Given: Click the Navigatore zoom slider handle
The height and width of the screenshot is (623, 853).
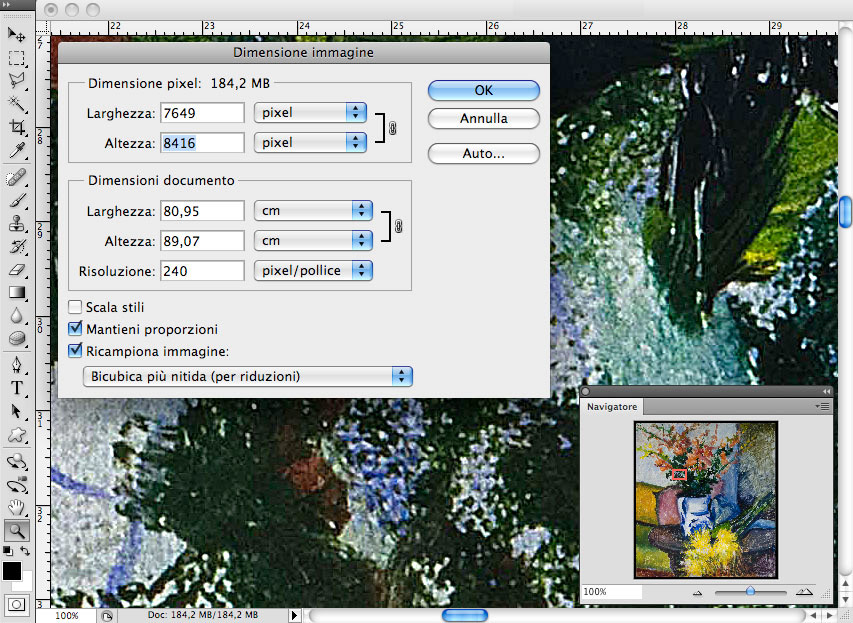Looking at the screenshot, I should click(751, 590).
